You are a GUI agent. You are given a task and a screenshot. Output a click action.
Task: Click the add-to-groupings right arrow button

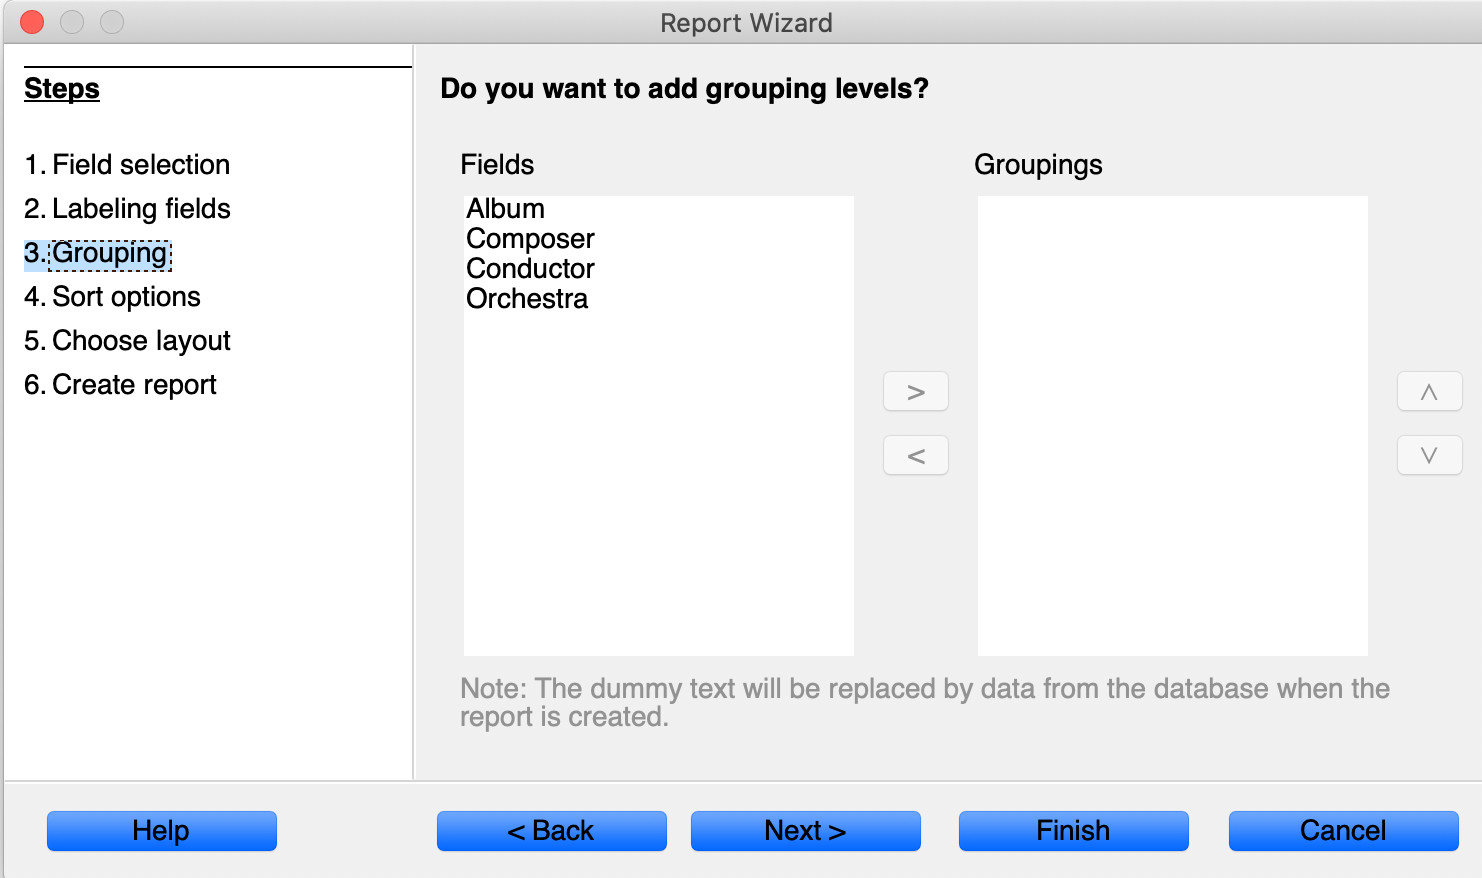coord(915,392)
